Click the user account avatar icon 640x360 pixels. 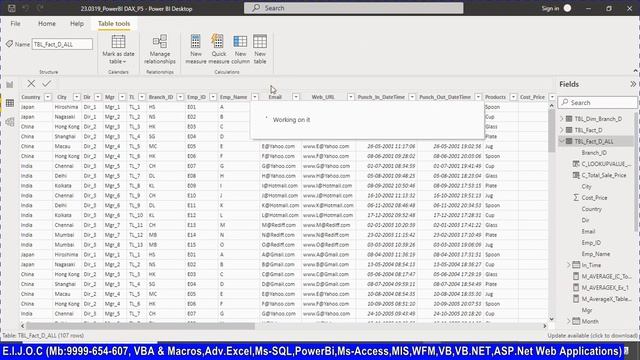(567, 8)
